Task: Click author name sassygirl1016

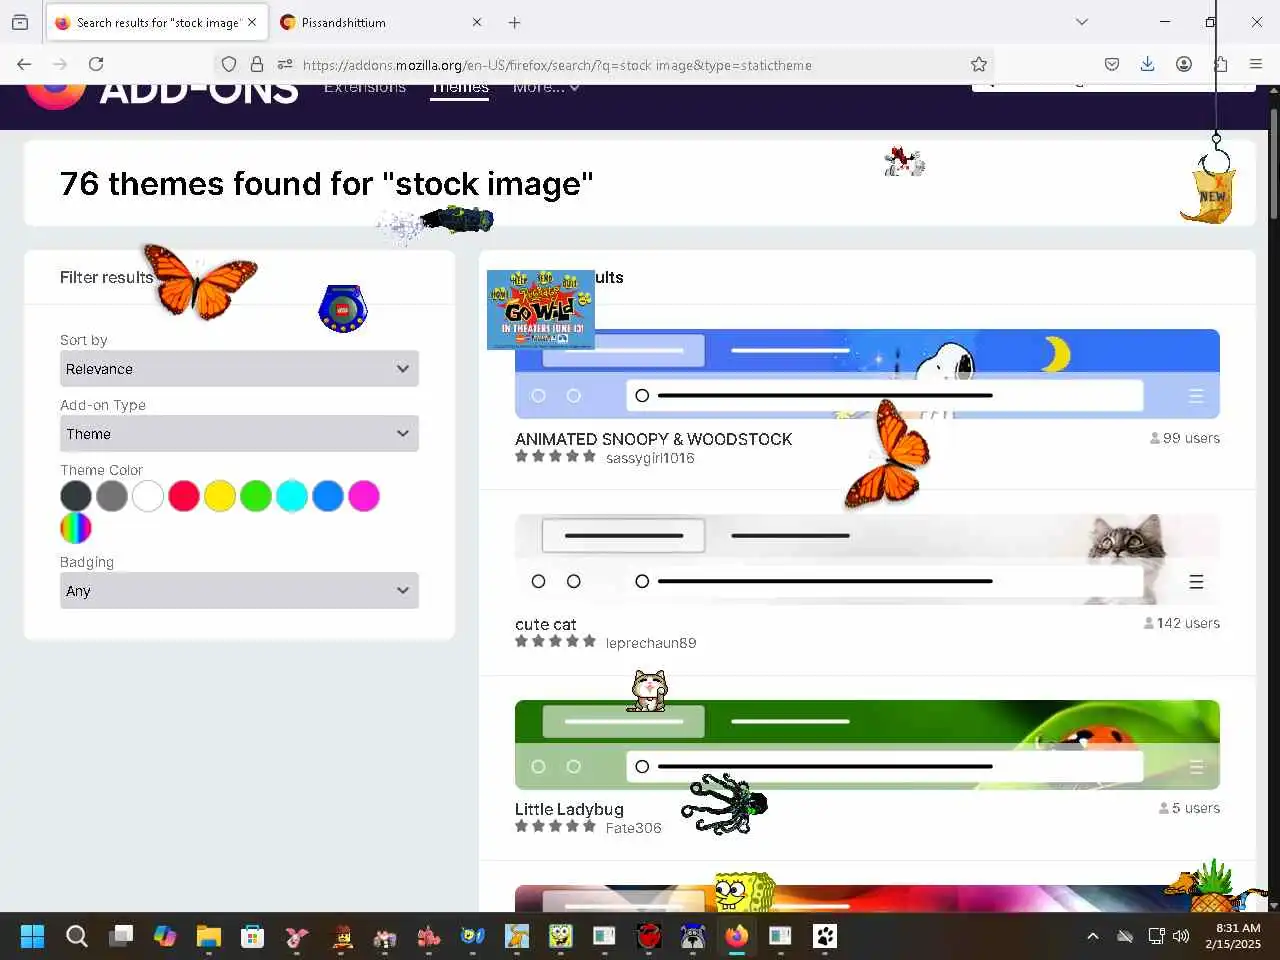Action: point(650,458)
